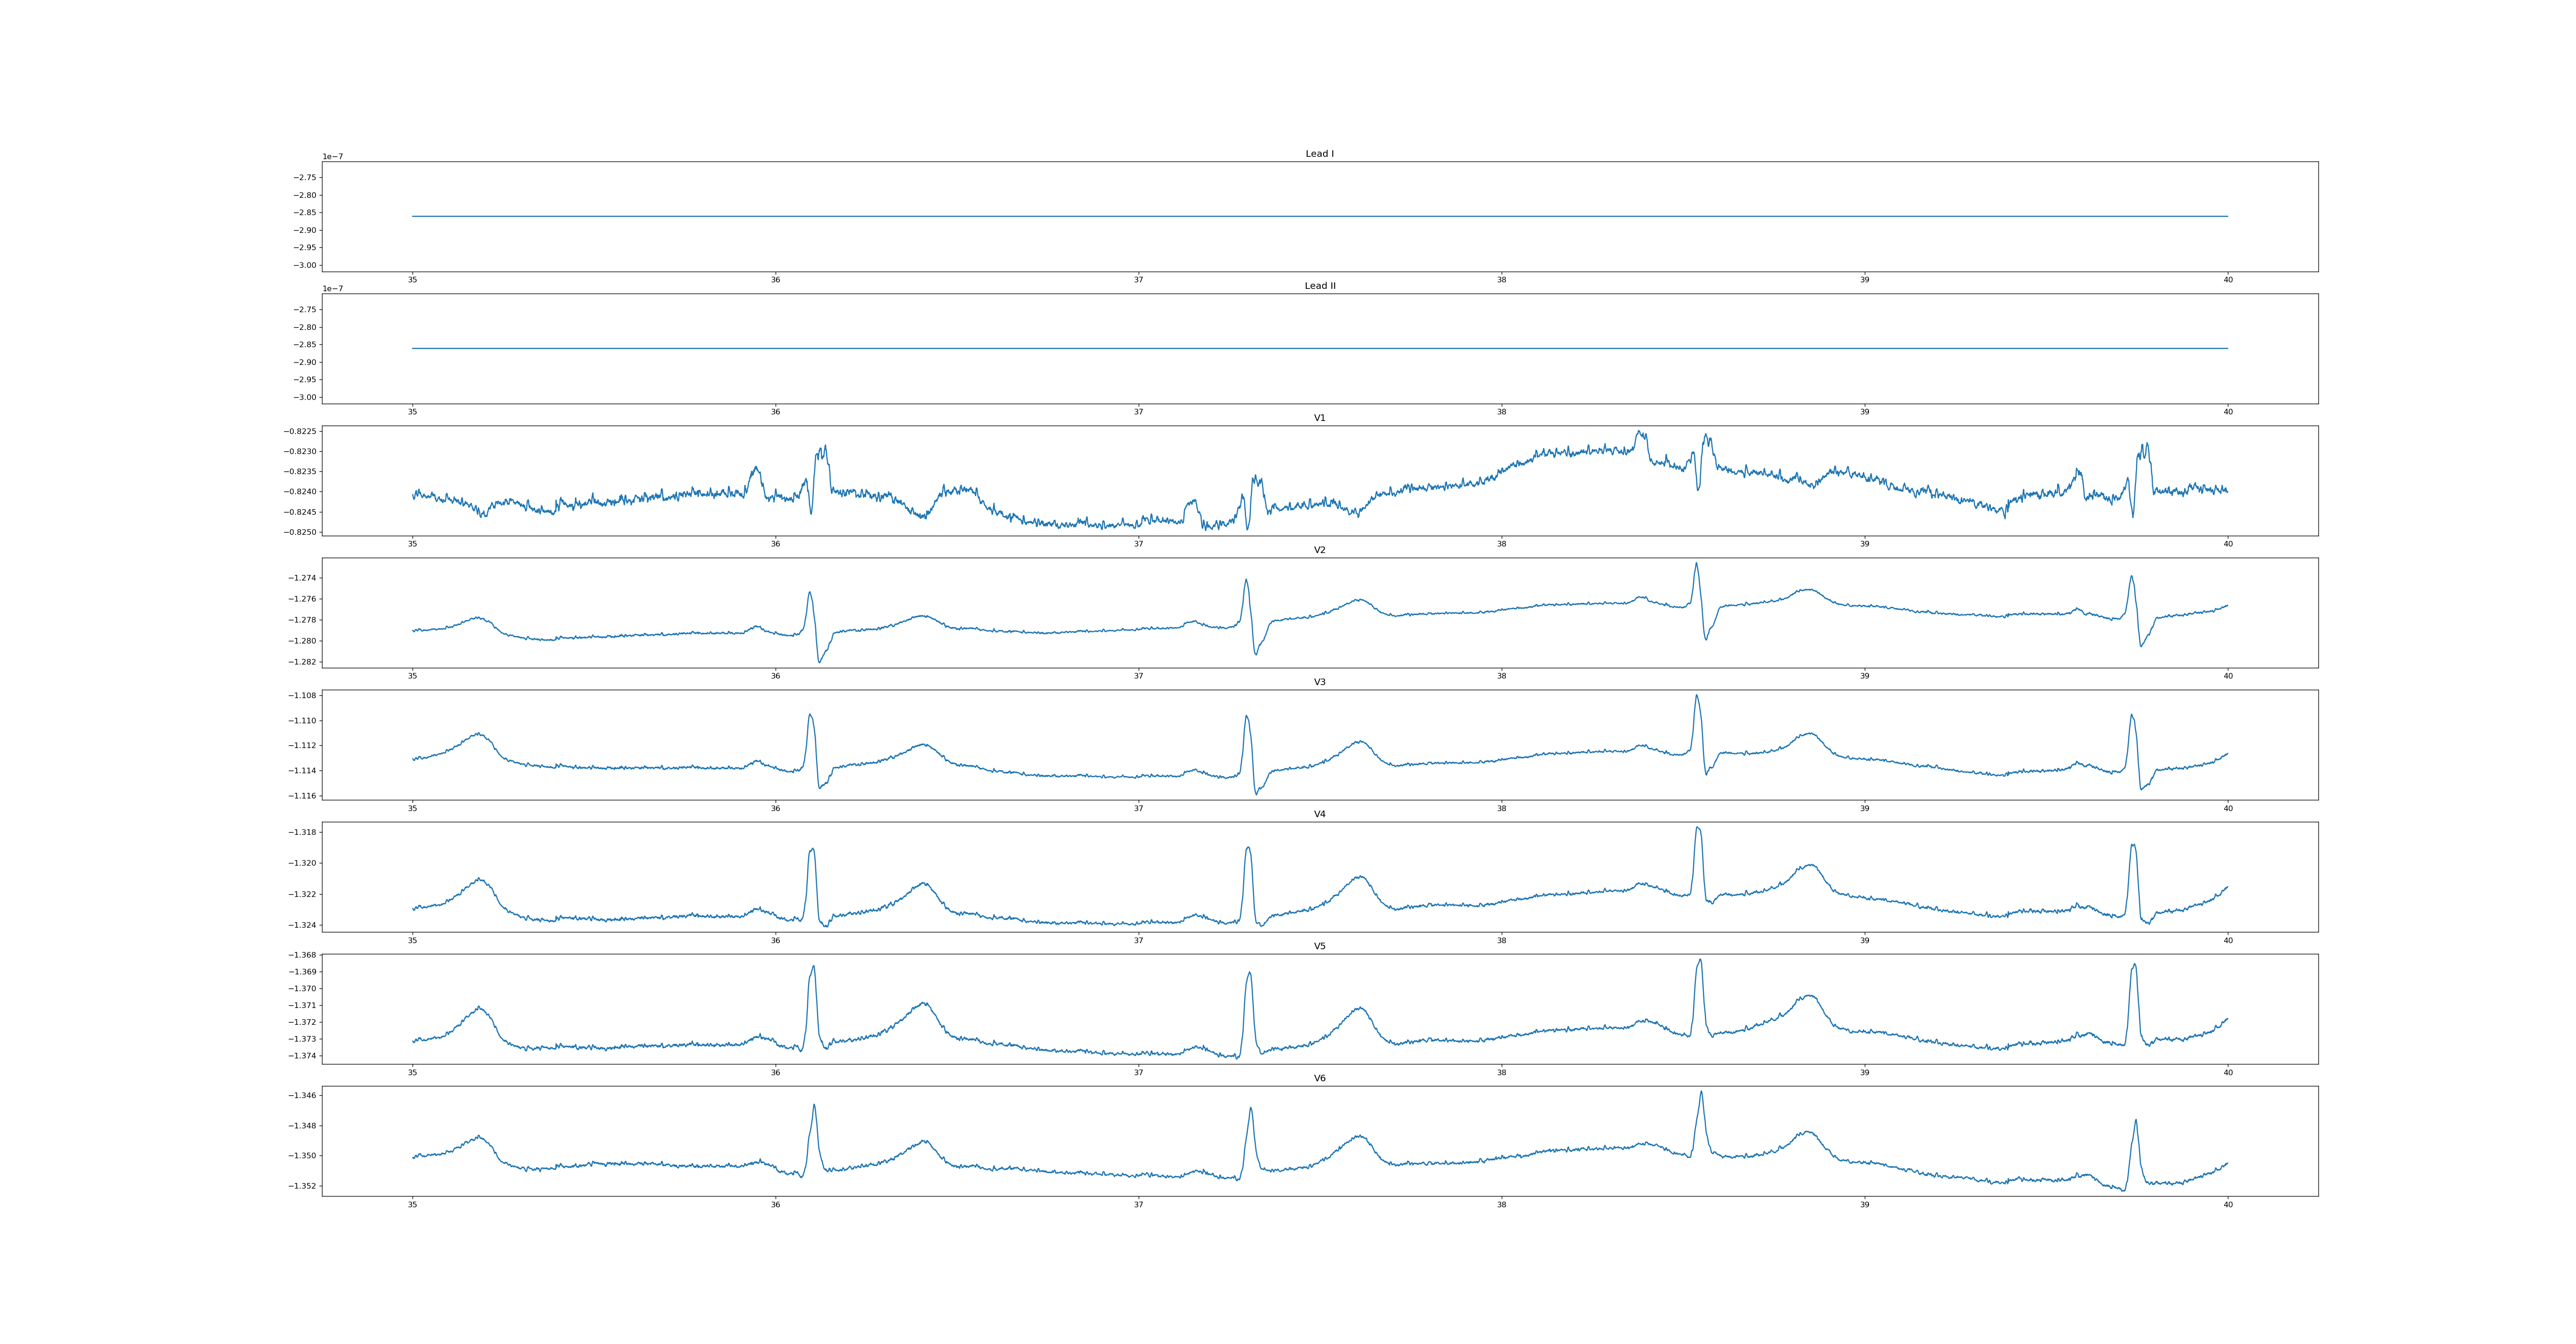This screenshot has width=2576, height=1344.
Task: Click the −1.282 y-tick label on V2
Action: point(302,662)
